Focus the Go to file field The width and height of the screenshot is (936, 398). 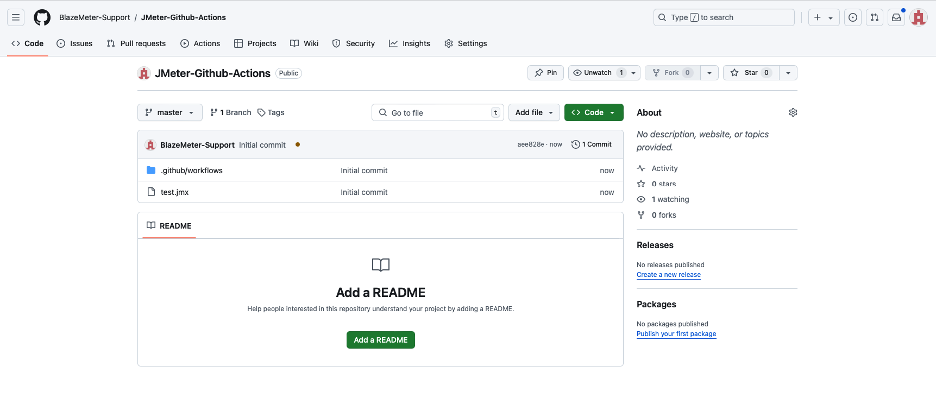coord(438,112)
